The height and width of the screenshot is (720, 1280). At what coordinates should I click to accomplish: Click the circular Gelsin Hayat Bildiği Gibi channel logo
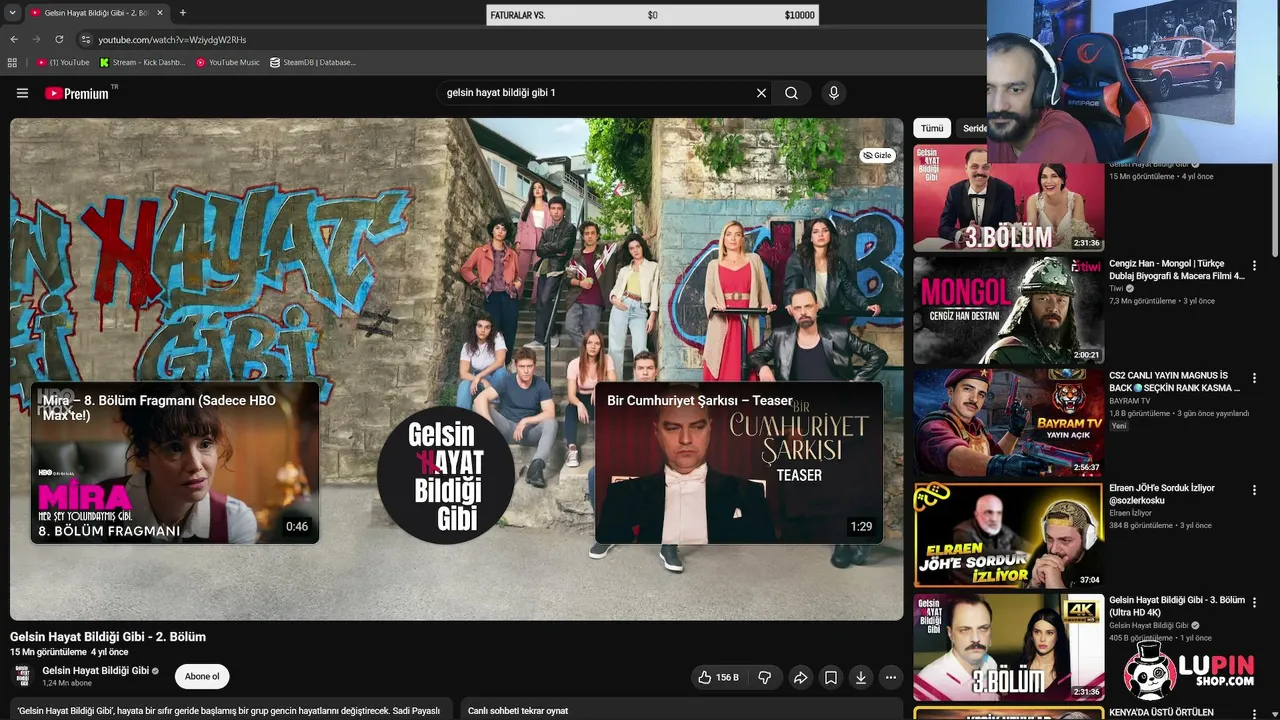click(446, 476)
